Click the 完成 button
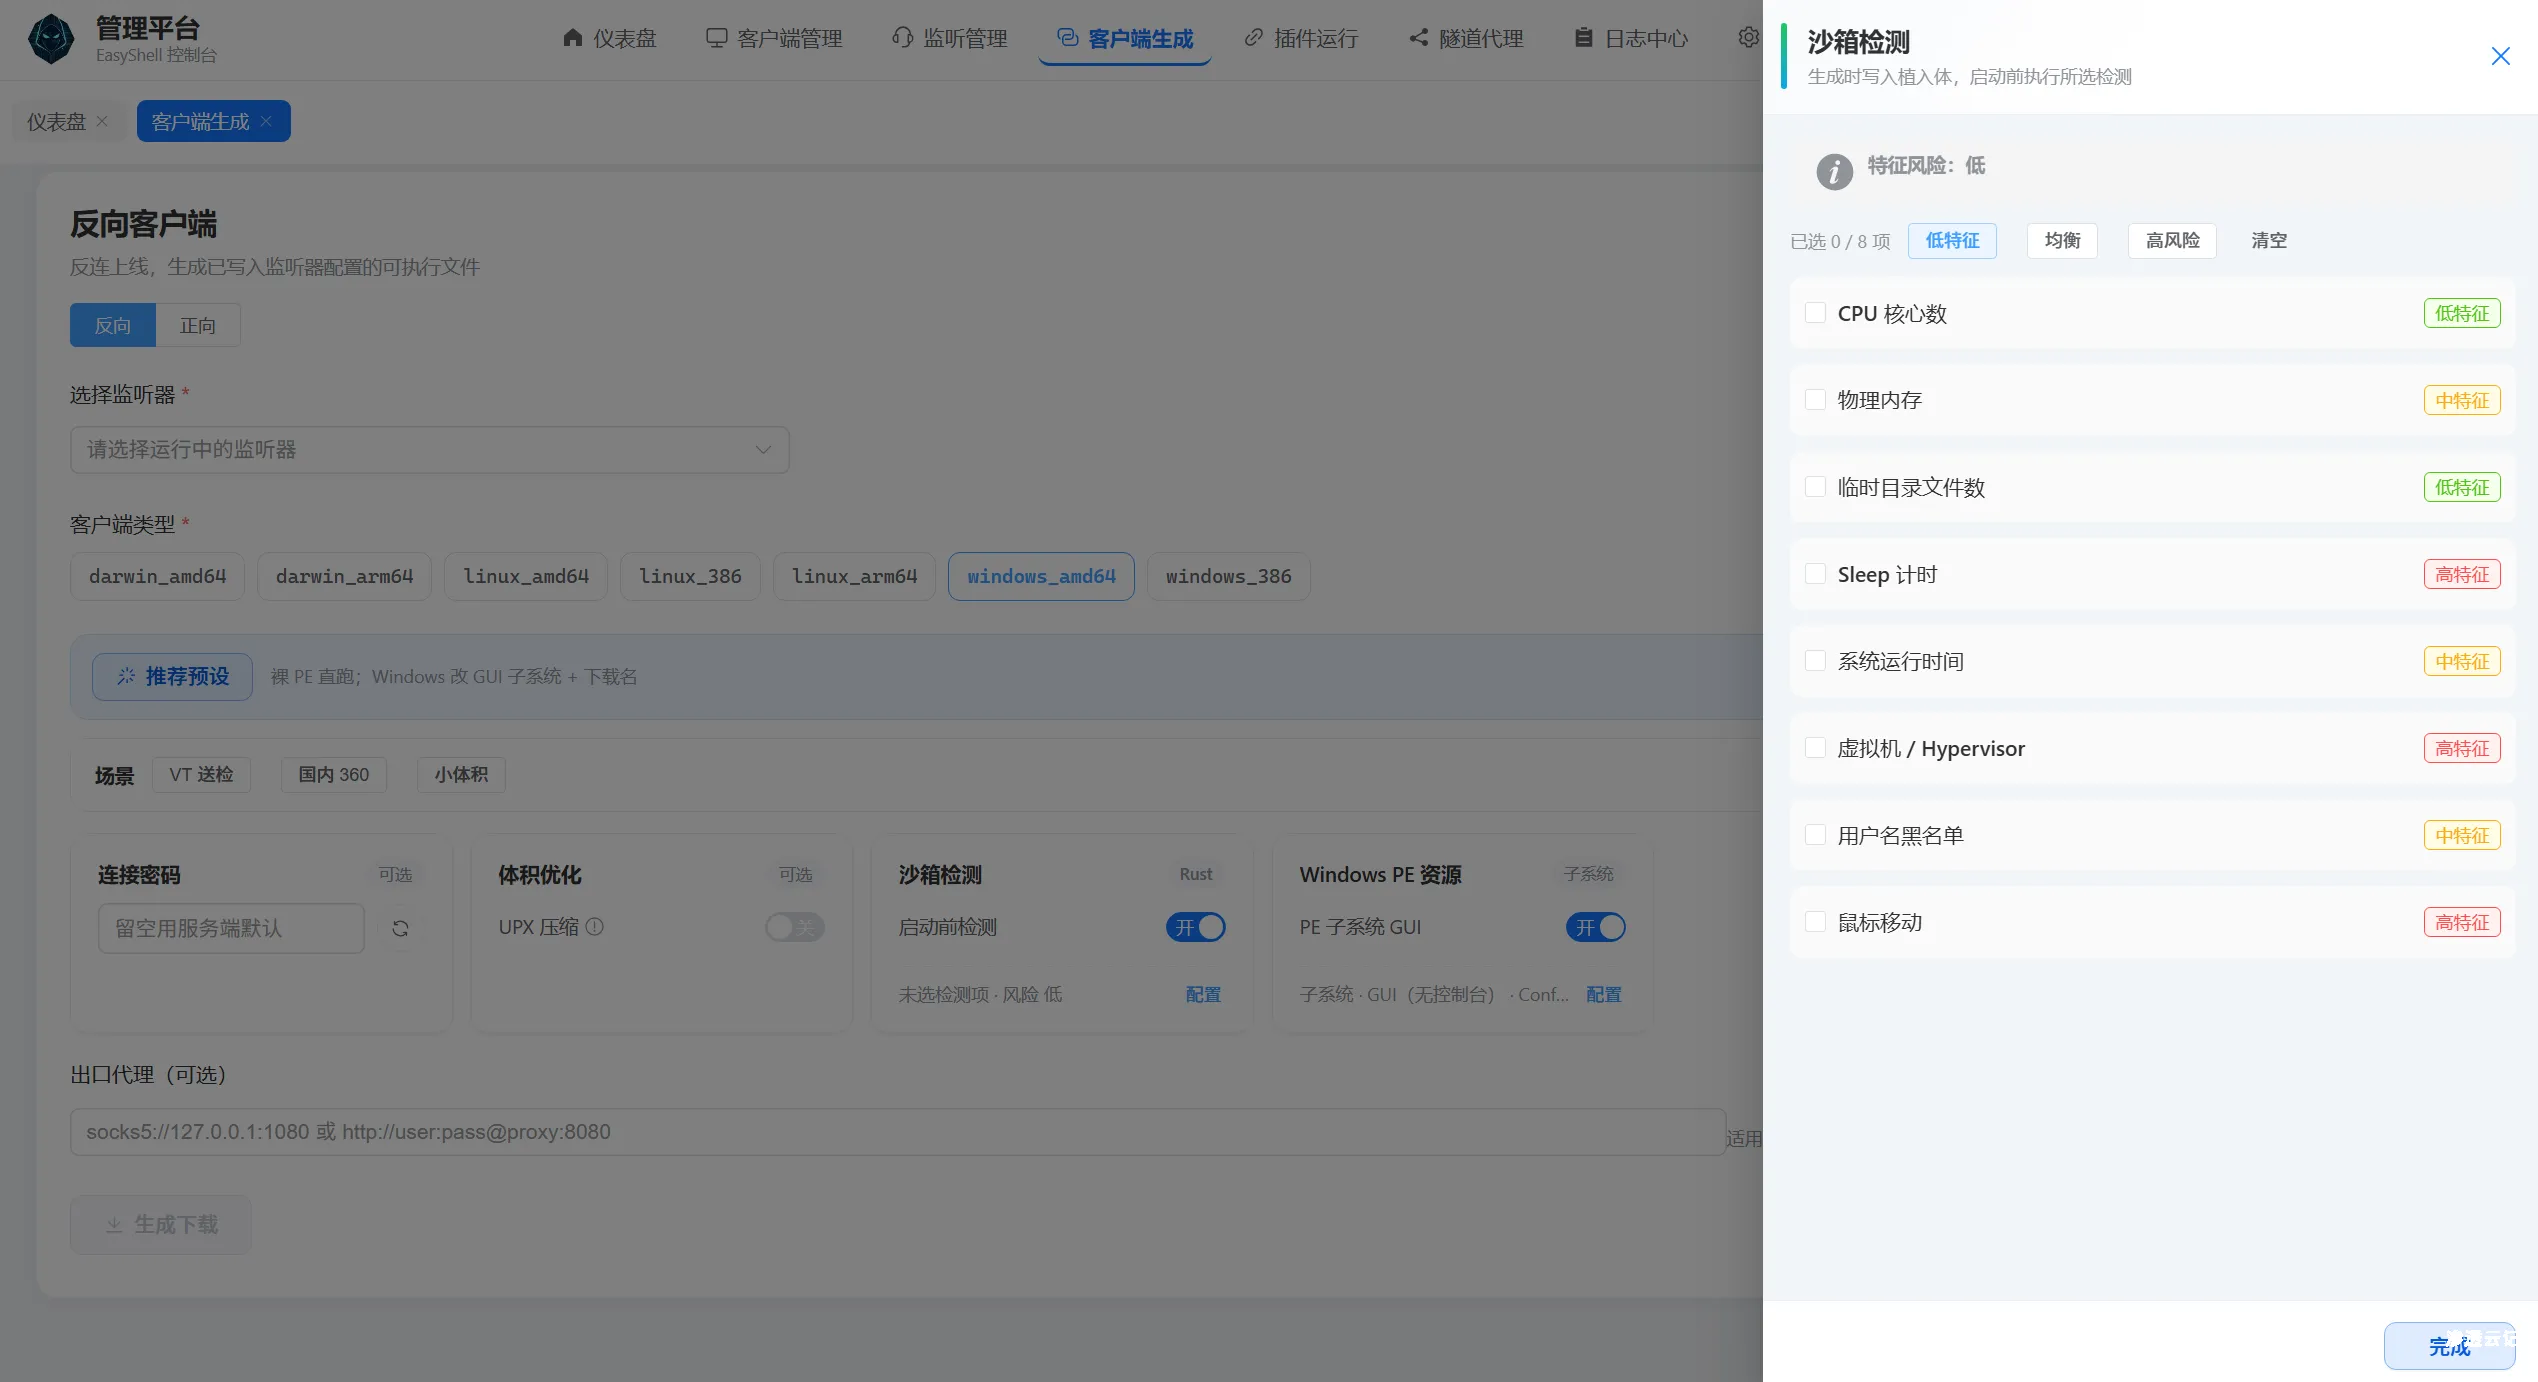2538x1382 pixels. (2449, 1346)
